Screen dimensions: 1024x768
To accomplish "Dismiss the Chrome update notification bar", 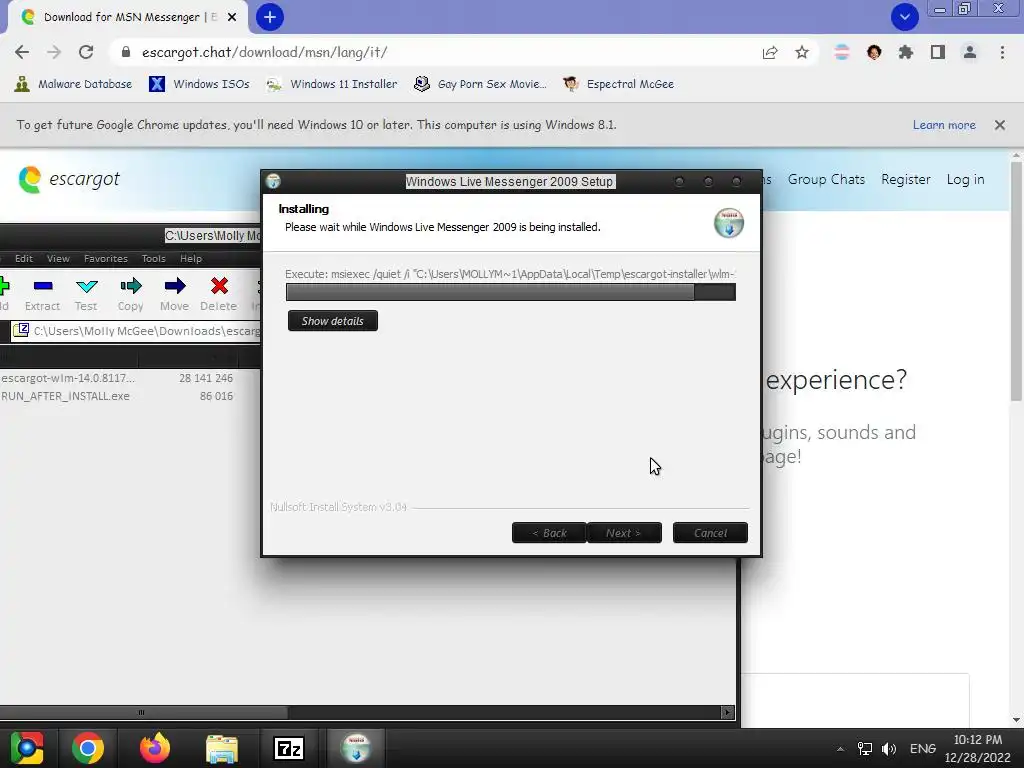I will point(1000,125).
